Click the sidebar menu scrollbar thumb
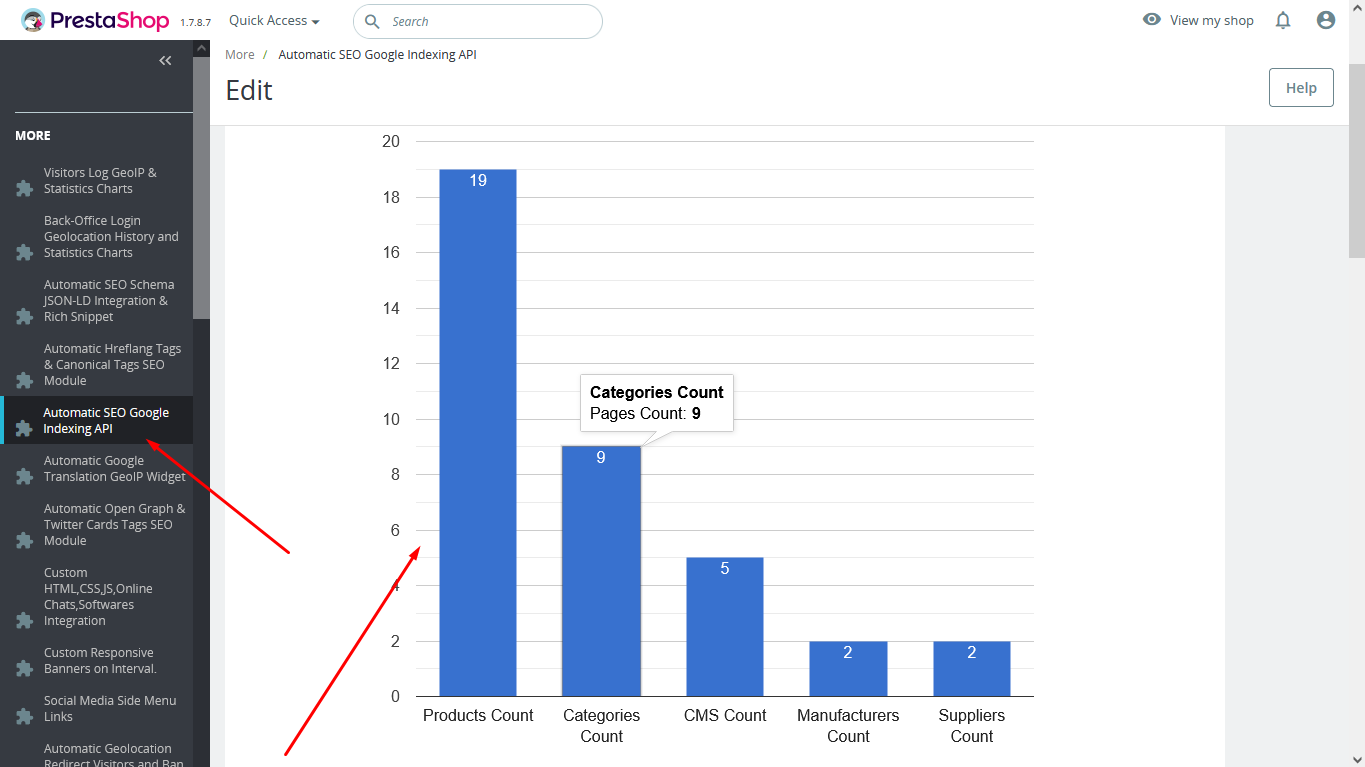 coord(201,188)
